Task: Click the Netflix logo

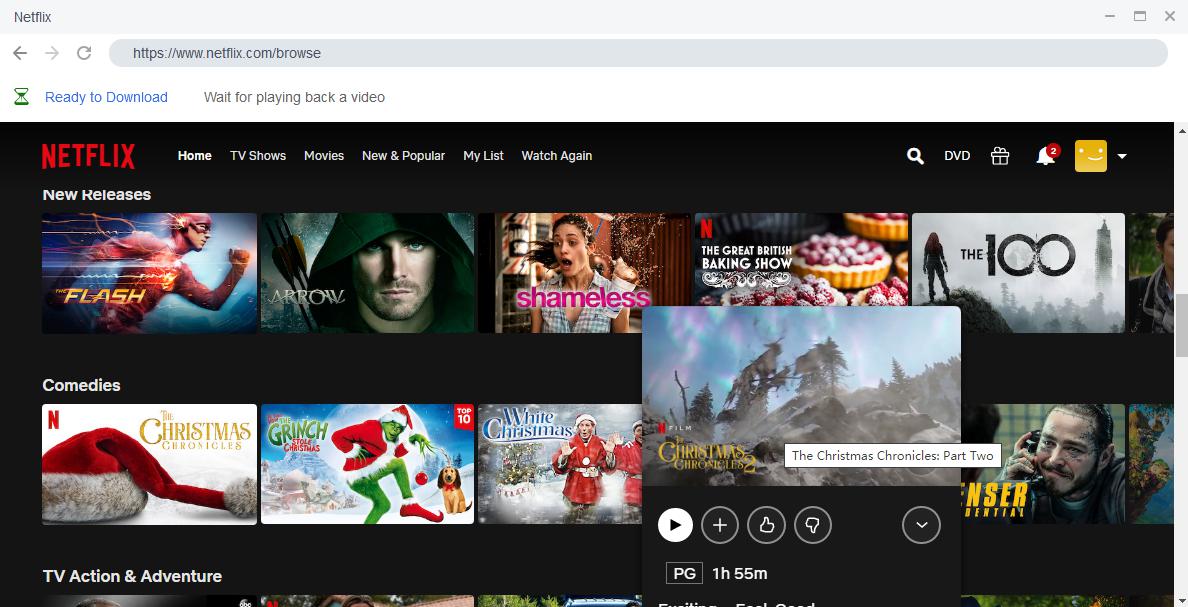Action: (89, 156)
